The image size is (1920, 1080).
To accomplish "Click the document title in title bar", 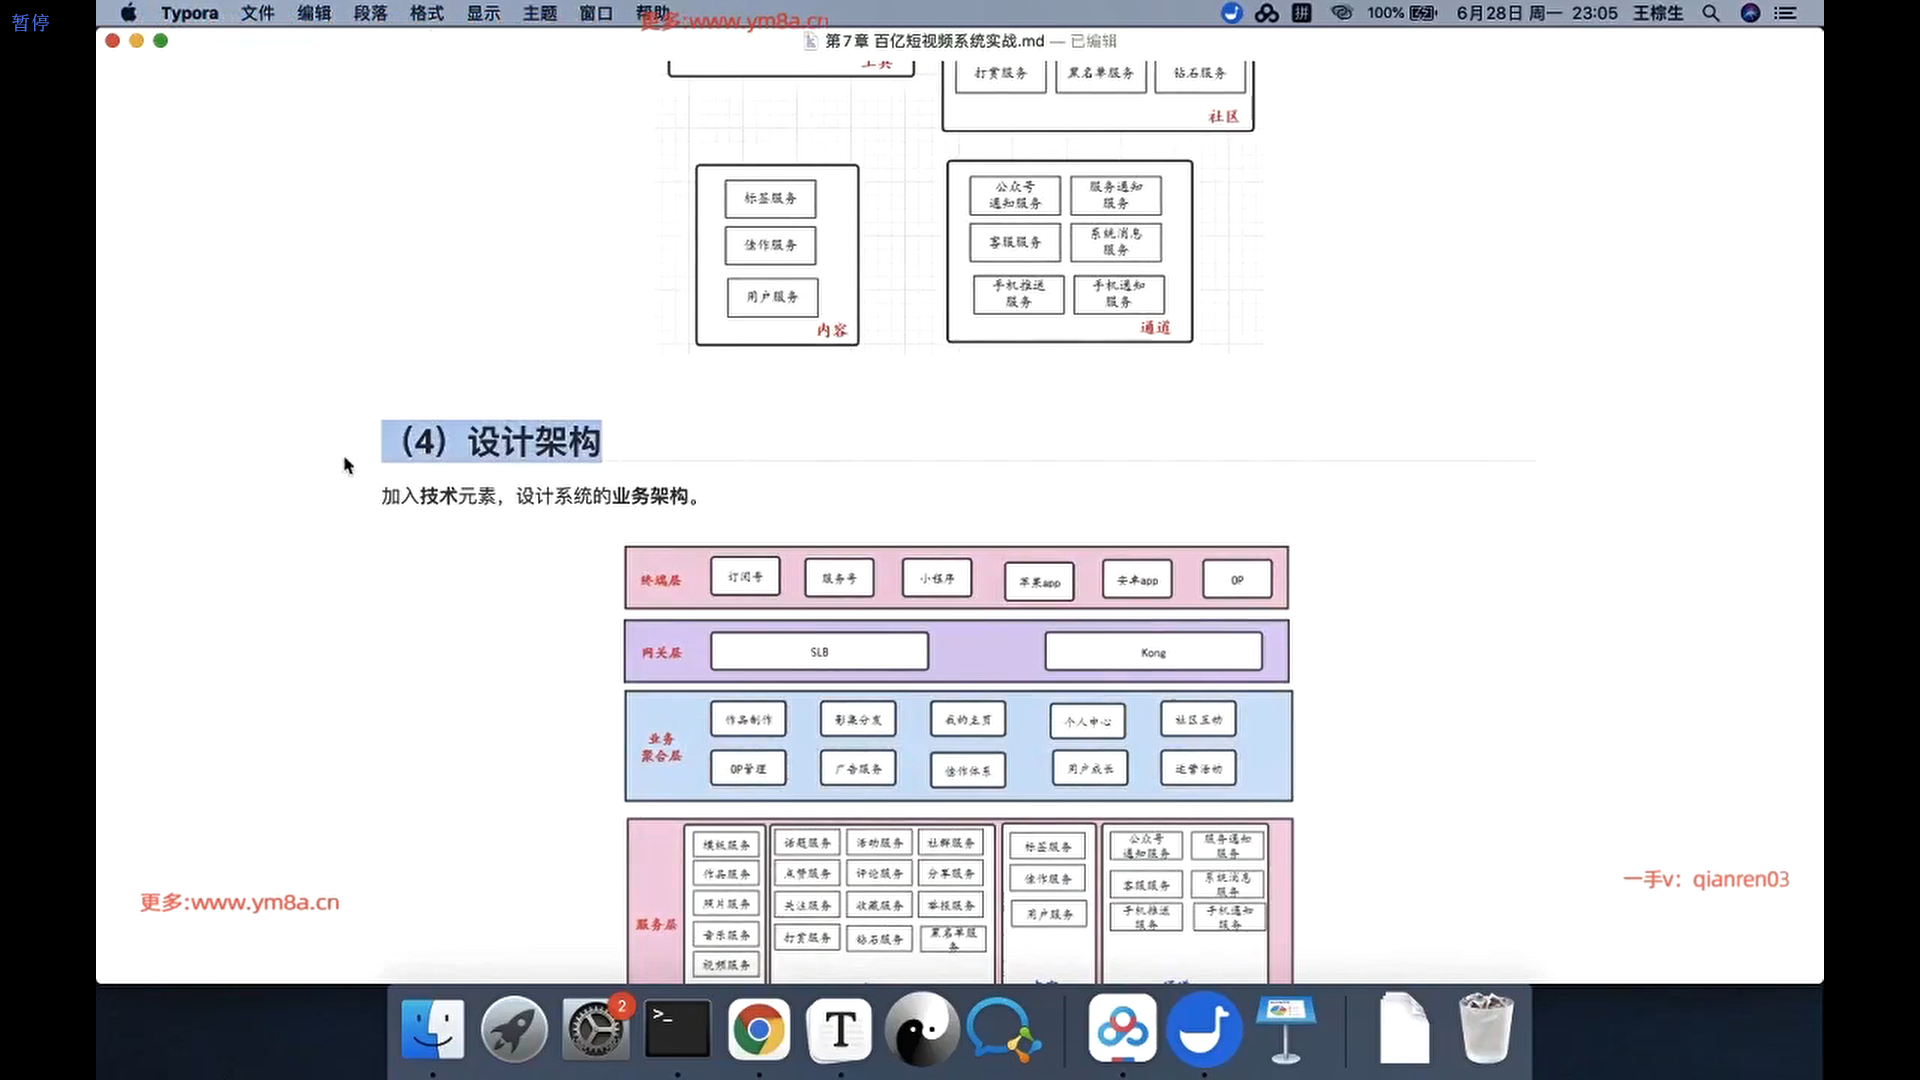I will 934,41.
